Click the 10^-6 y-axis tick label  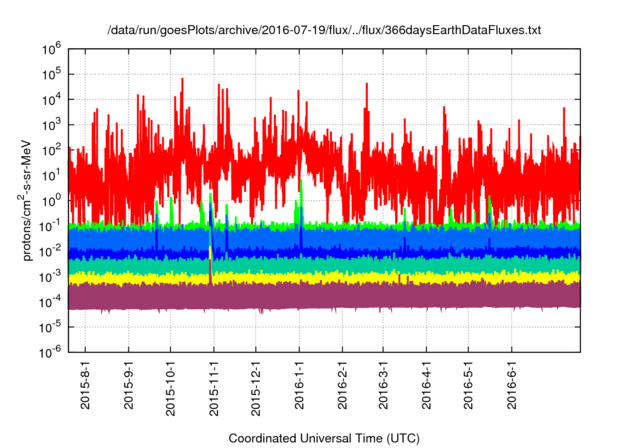click(x=50, y=352)
